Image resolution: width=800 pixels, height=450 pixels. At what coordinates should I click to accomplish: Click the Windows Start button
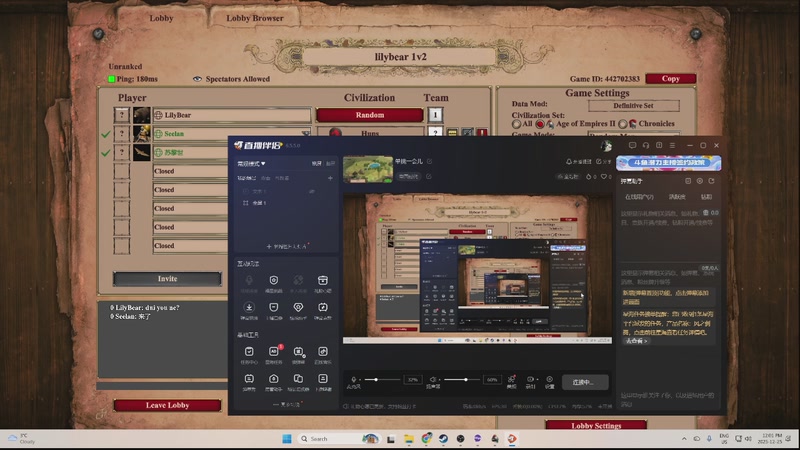pos(287,439)
